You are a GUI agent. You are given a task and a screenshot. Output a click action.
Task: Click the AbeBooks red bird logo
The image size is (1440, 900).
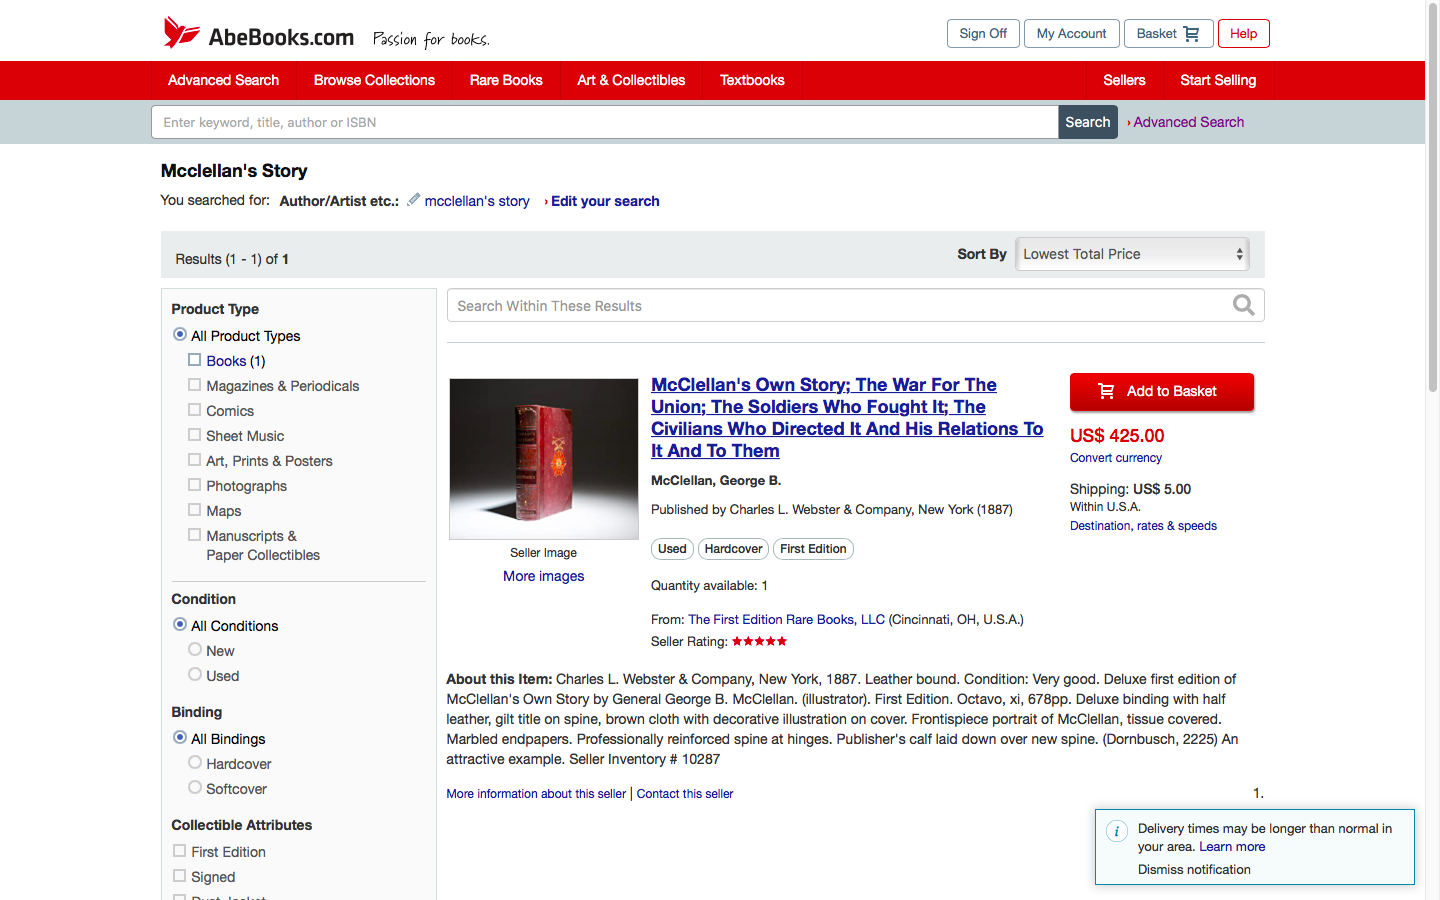click(181, 33)
